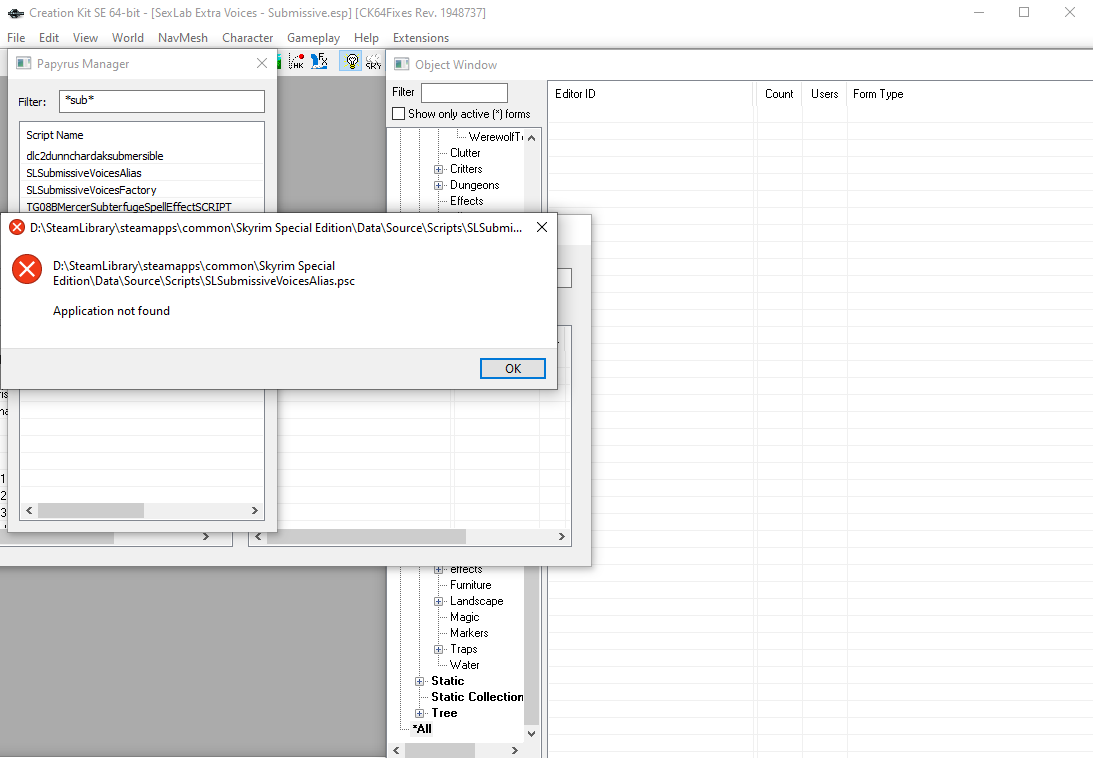Select the Water tree item

coord(464,665)
